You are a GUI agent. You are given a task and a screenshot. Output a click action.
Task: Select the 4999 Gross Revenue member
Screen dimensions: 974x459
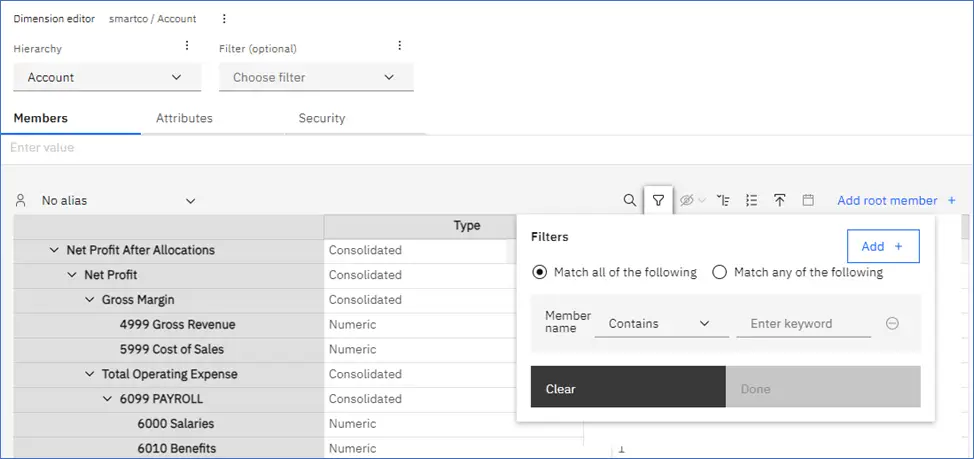[178, 325]
